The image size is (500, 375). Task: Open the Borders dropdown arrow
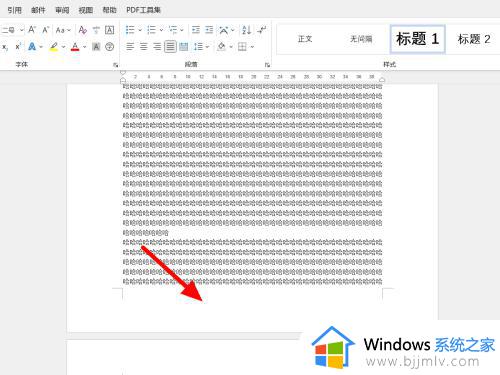[x=252, y=47]
